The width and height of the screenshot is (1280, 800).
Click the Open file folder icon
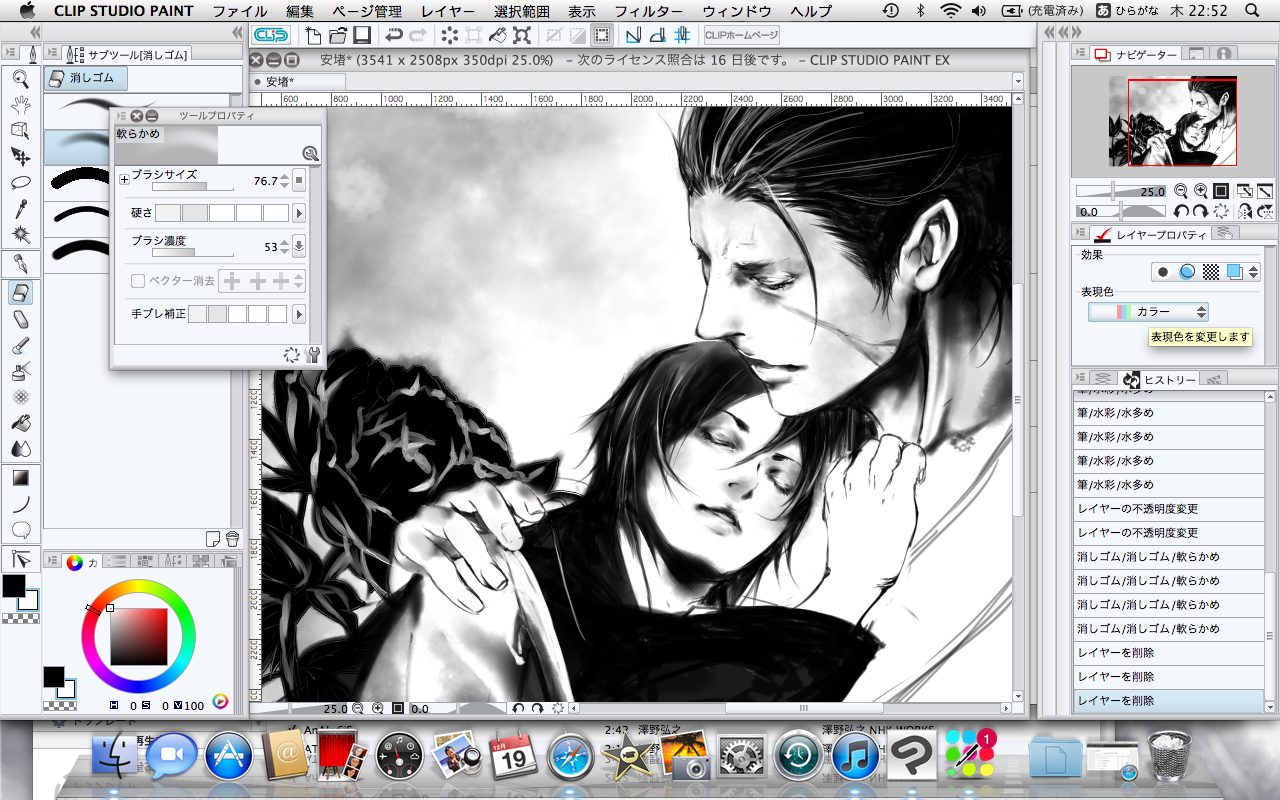338,36
